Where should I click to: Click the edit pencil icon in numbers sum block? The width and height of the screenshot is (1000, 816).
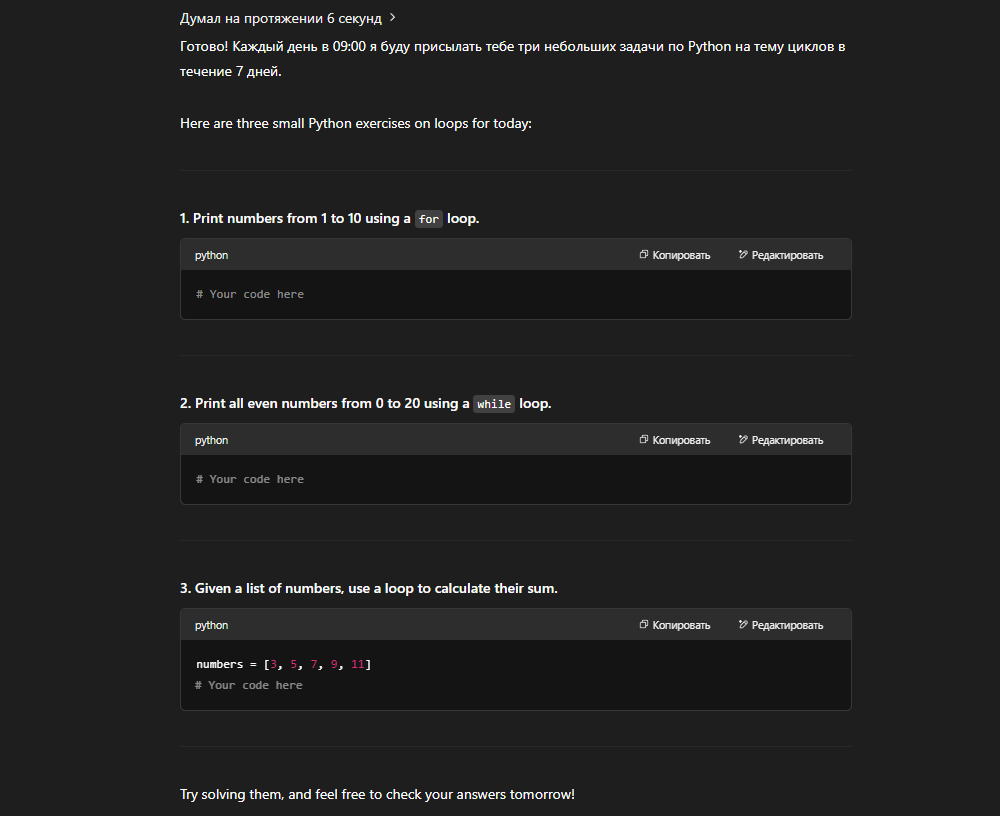[x=743, y=625]
